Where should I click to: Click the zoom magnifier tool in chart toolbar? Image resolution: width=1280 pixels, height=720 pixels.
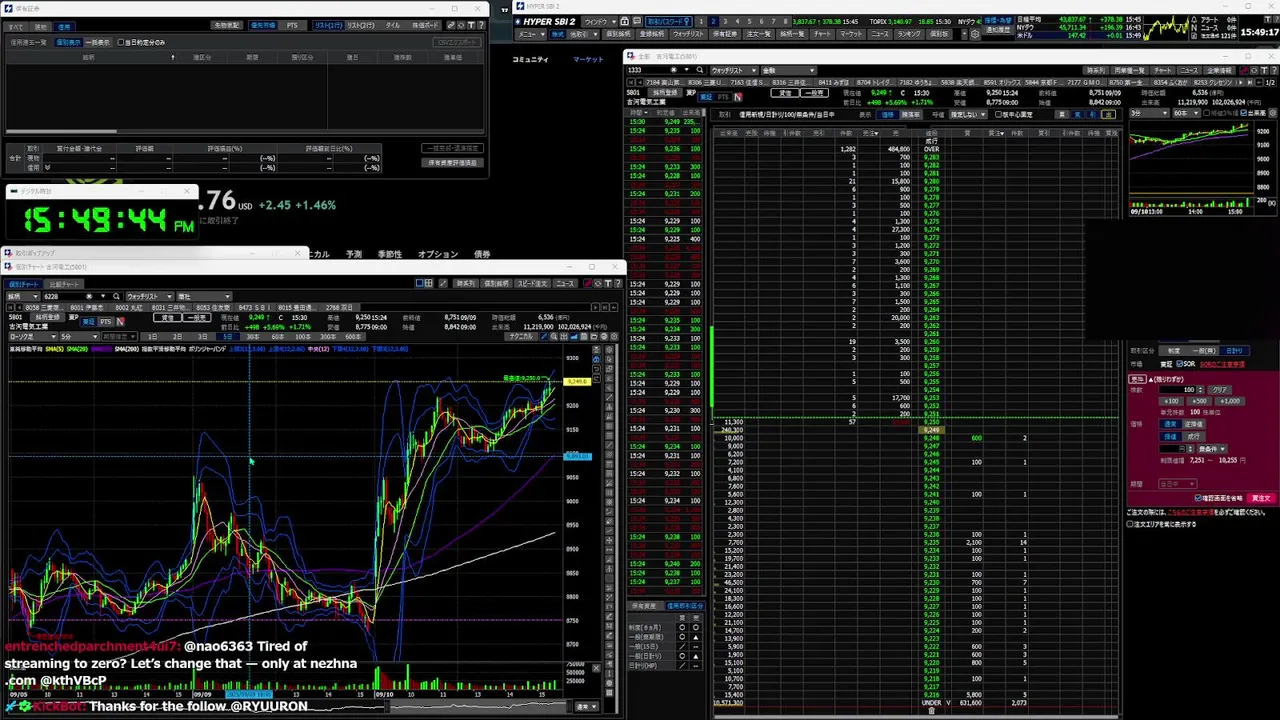click(x=554, y=337)
